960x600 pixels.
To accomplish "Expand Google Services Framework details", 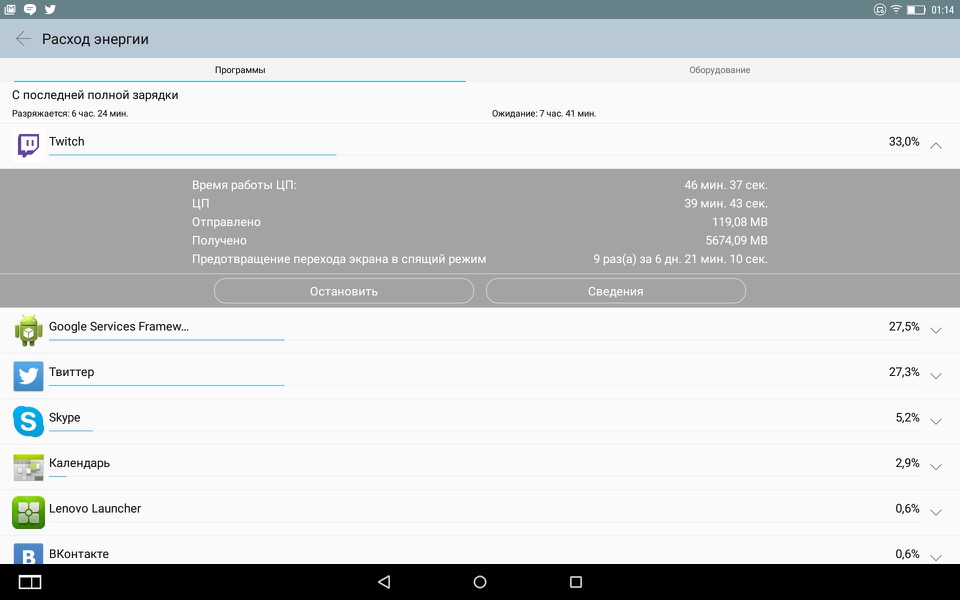I will coord(936,331).
